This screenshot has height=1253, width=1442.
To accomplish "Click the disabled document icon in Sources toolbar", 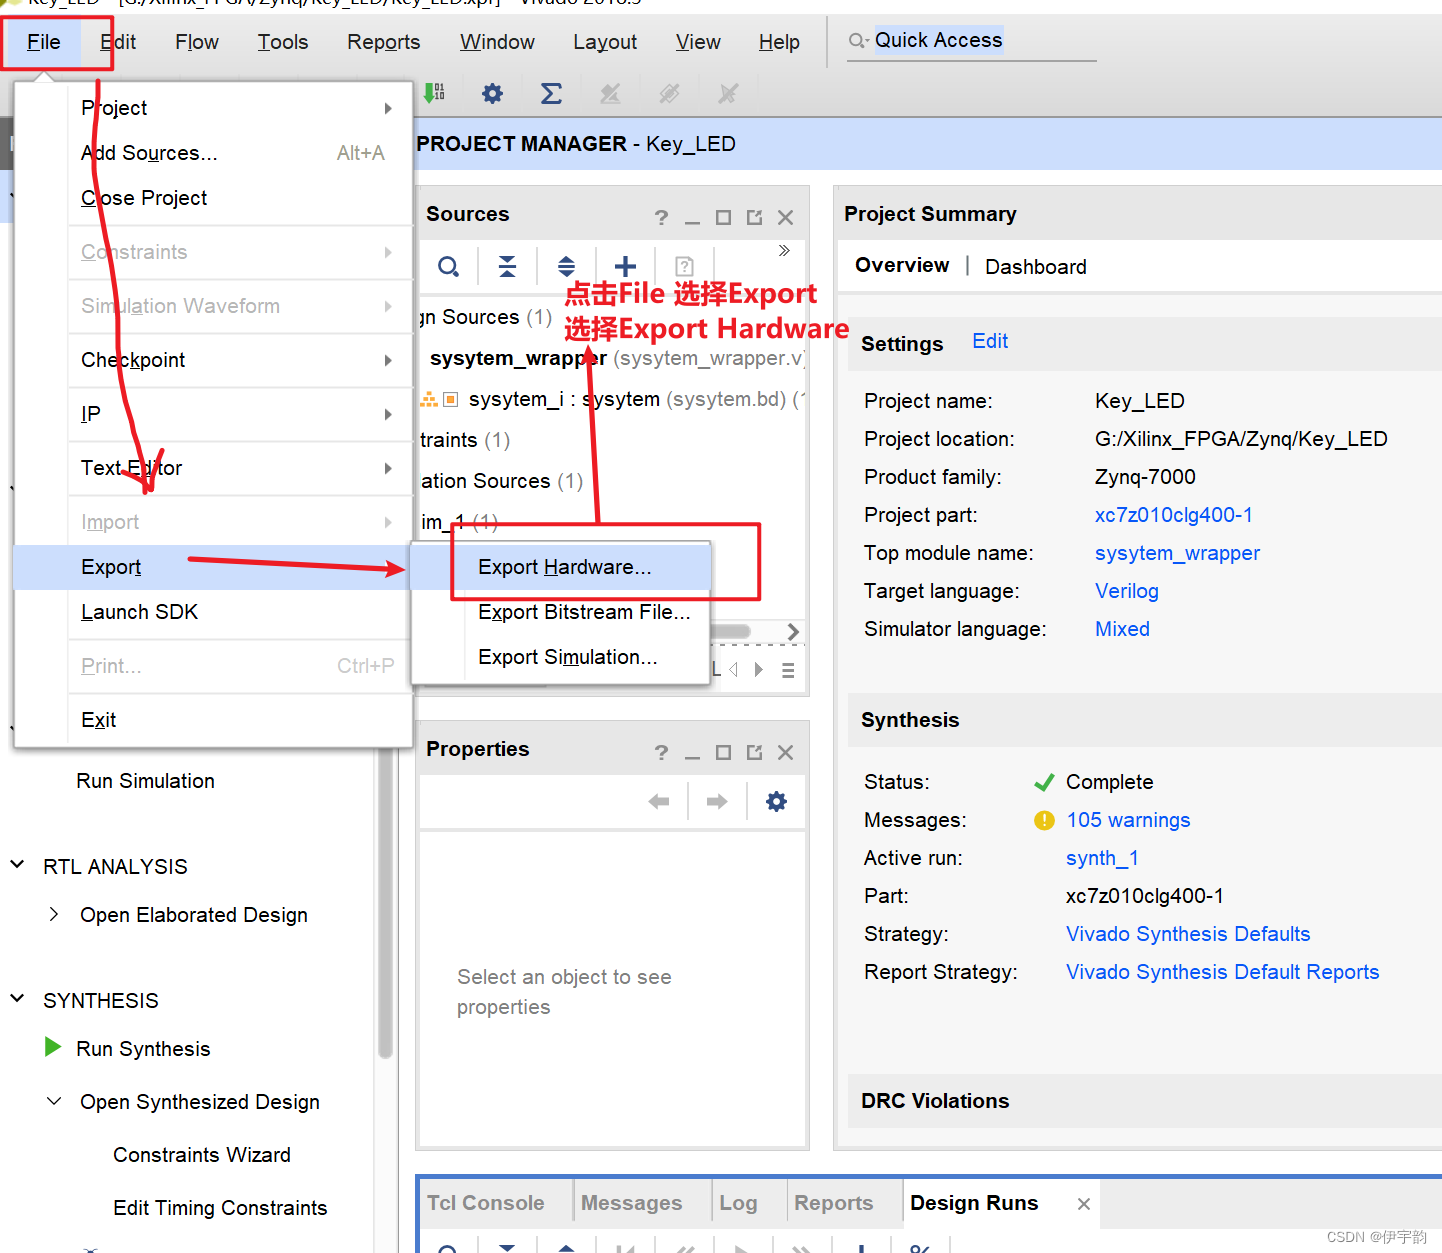I will tap(684, 267).
